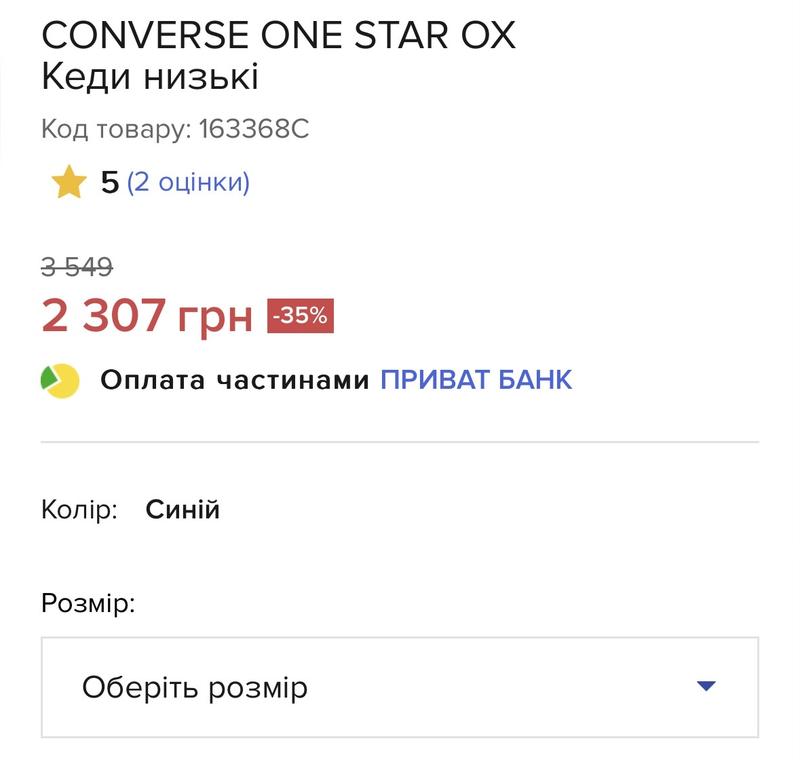Open the 'Оберіть розмір' size dropdown
The image size is (800, 760).
tap(399, 687)
